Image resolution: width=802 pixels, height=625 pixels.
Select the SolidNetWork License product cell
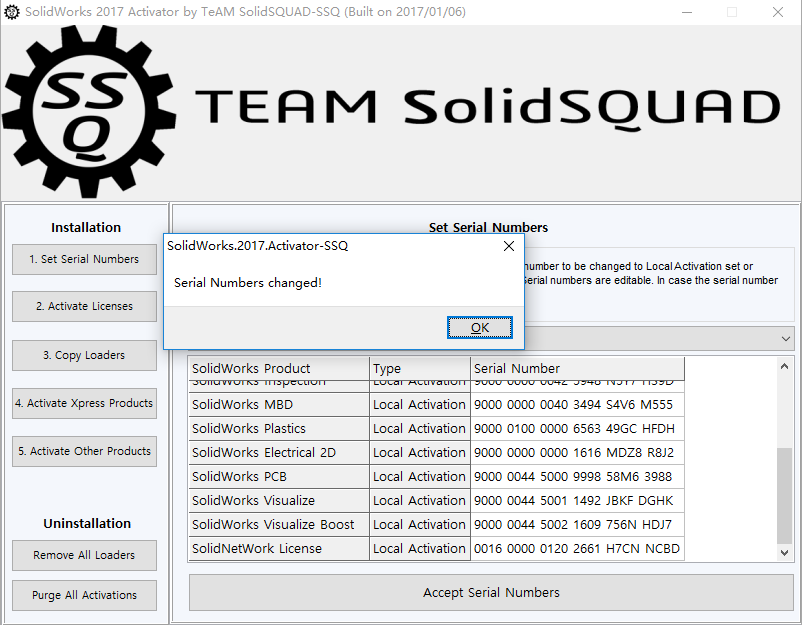point(279,549)
